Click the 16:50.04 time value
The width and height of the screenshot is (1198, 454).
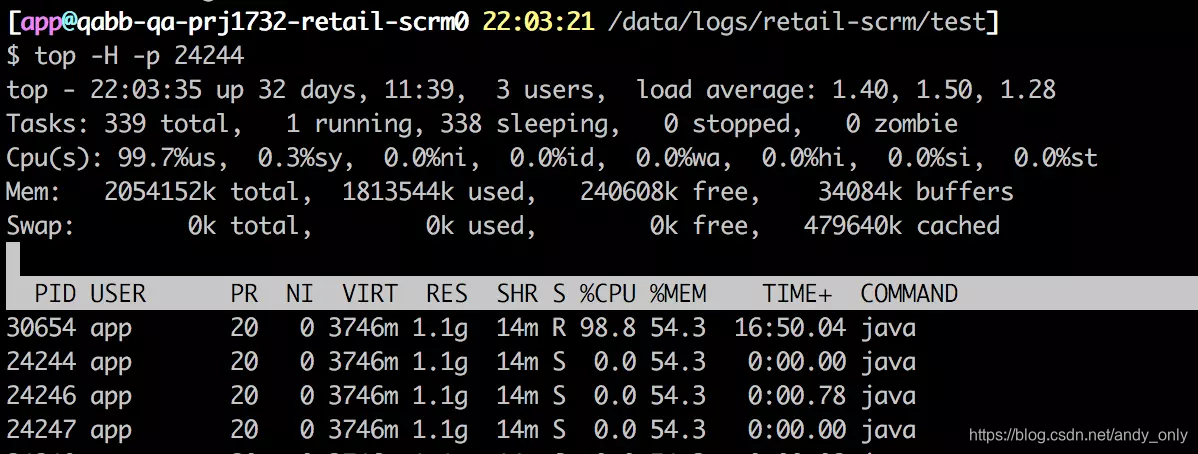(790, 328)
